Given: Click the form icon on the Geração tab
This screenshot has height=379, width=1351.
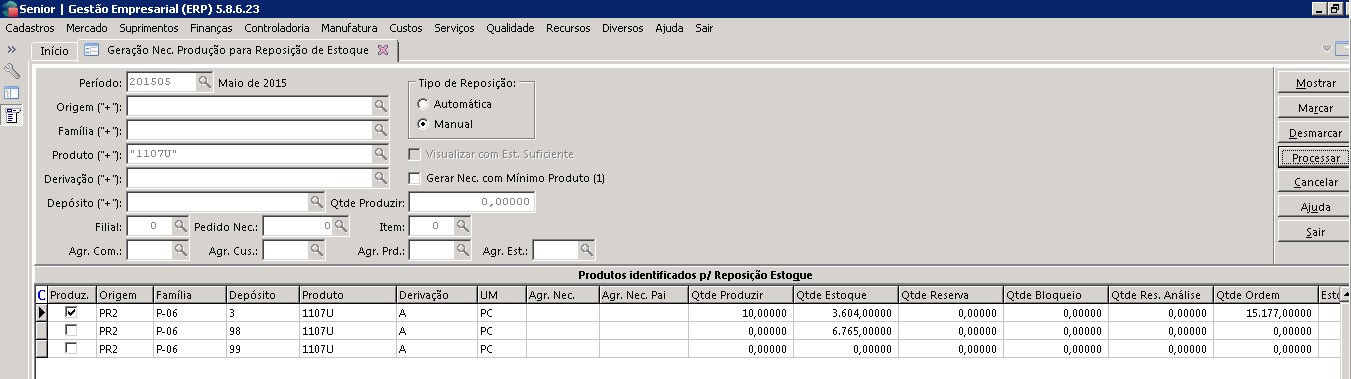Looking at the screenshot, I should tap(91, 50).
